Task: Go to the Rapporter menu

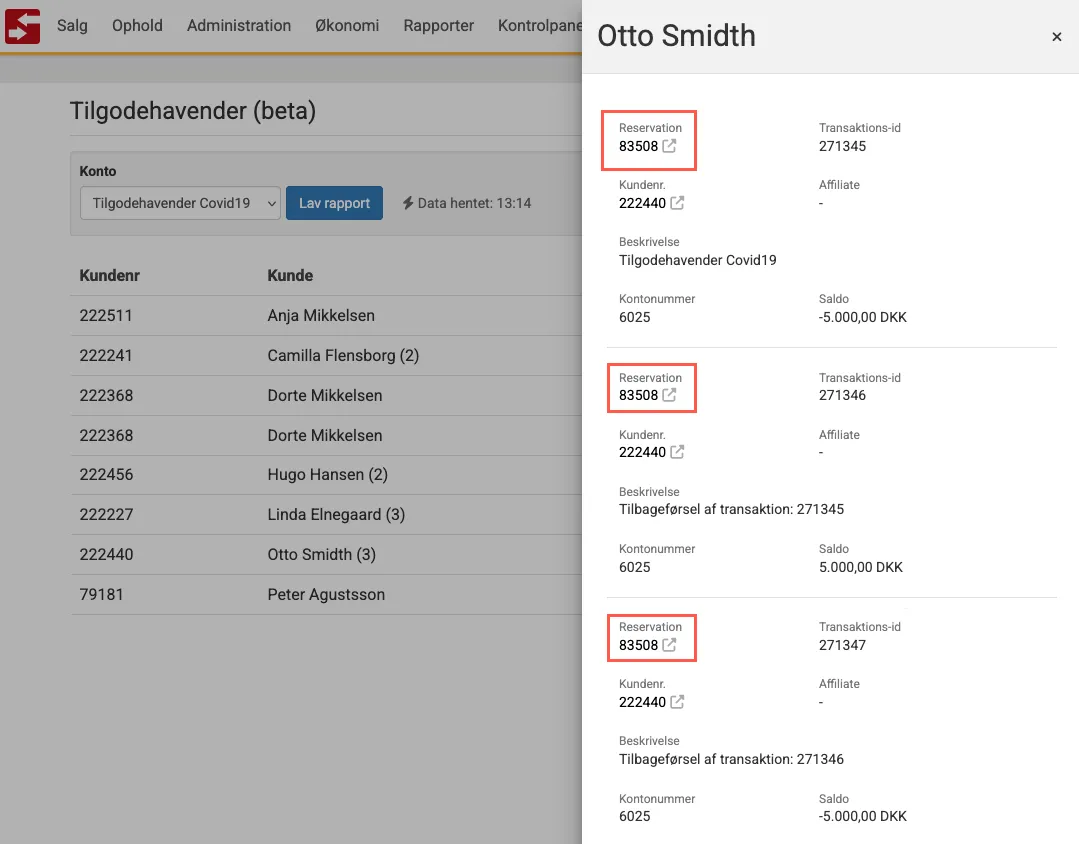Action: tap(438, 26)
